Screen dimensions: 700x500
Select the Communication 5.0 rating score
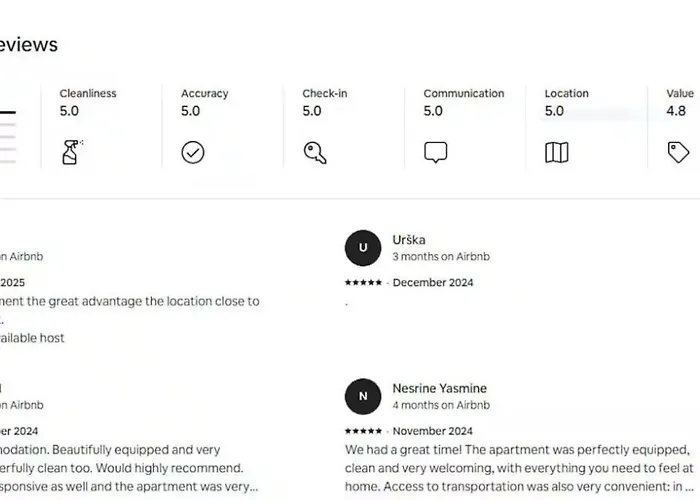433,111
